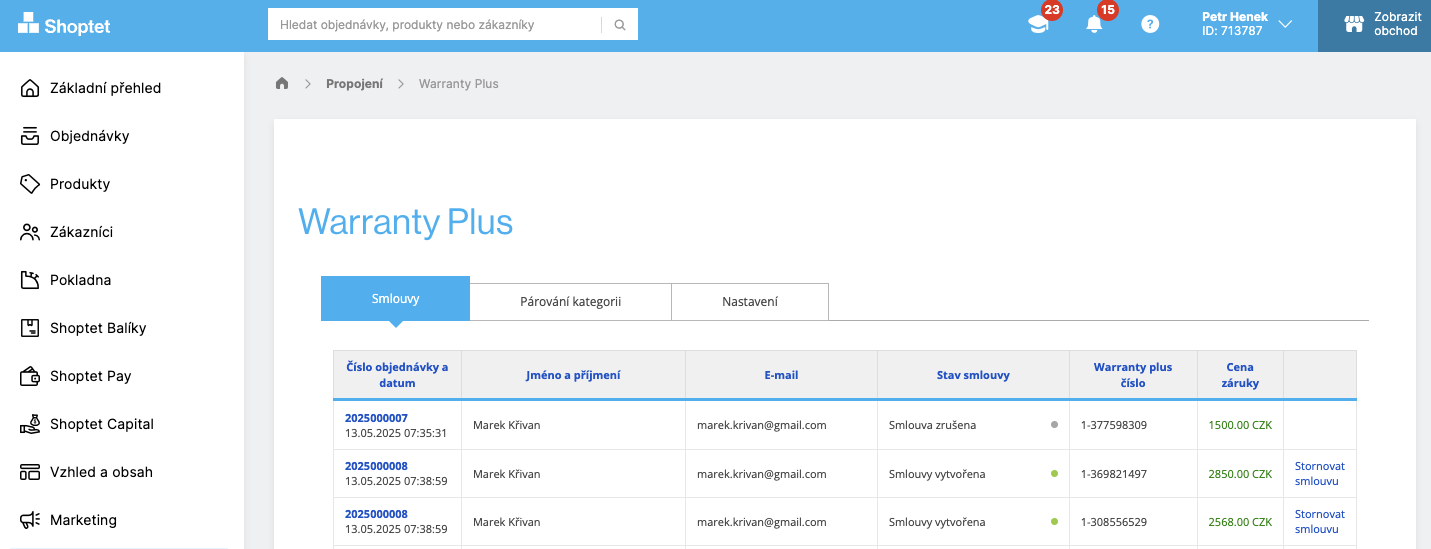1431x549 pixels.
Task: Open Objednávky in the sidebar
Action: 89,136
